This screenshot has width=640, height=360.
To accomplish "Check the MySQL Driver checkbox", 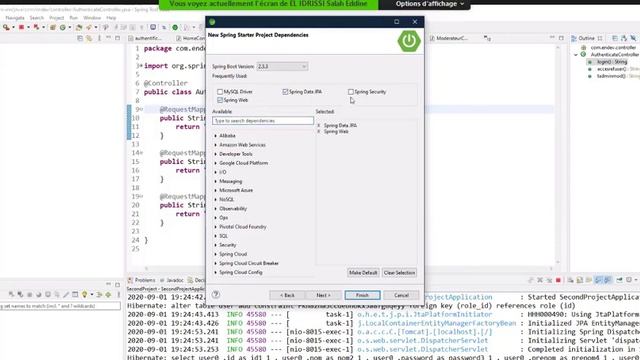I will pyautogui.click(x=220, y=92).
